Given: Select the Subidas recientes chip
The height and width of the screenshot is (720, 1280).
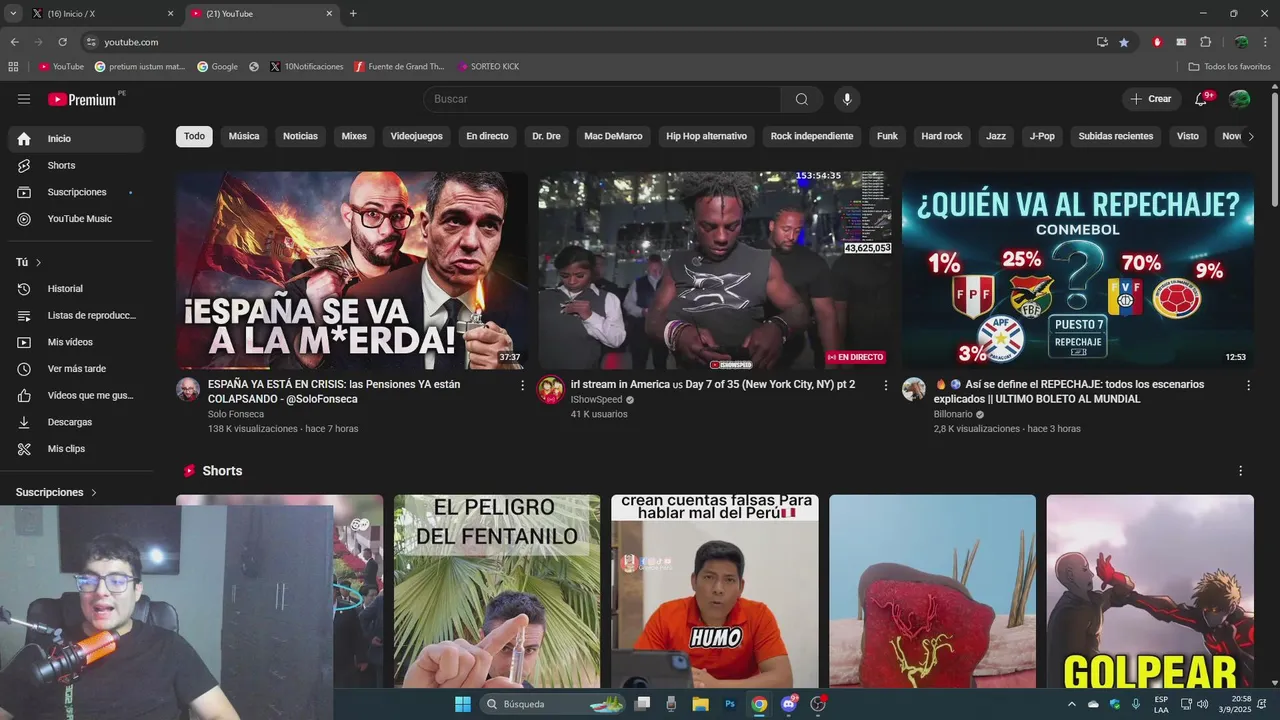Looking at the screenshot, I should tap(1116, 136).
